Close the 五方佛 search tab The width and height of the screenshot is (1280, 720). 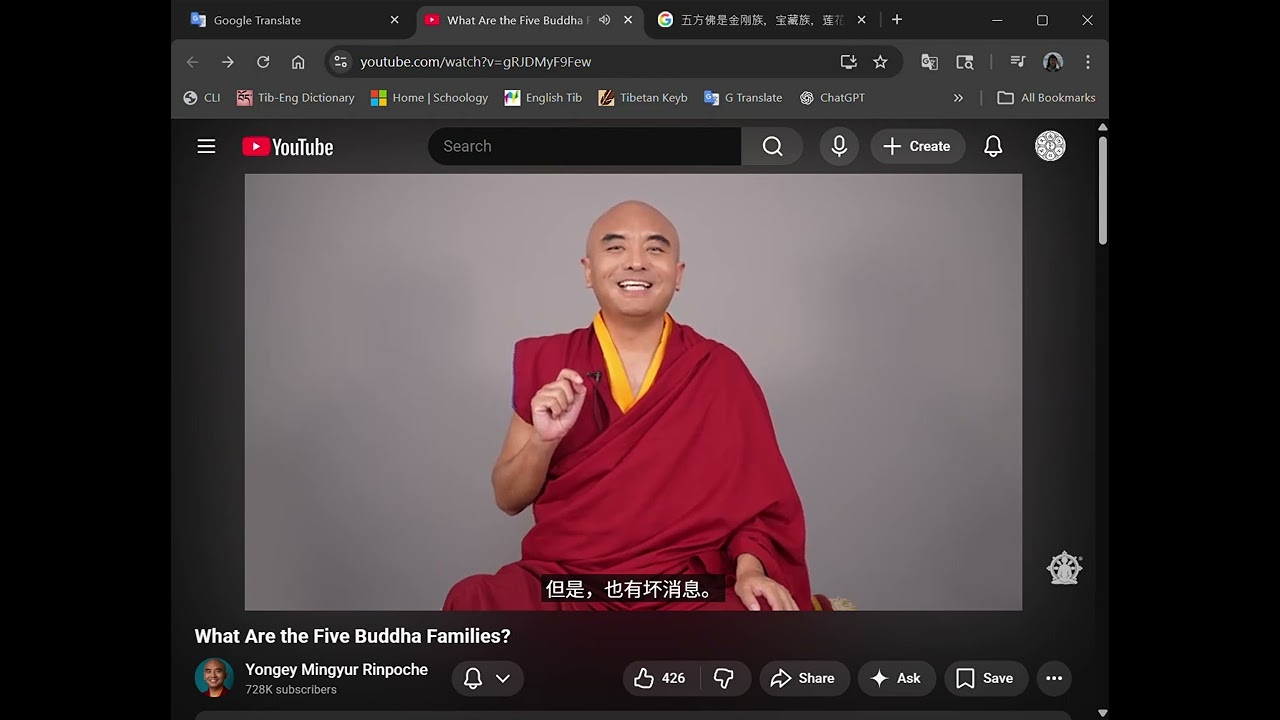(861, 20)
